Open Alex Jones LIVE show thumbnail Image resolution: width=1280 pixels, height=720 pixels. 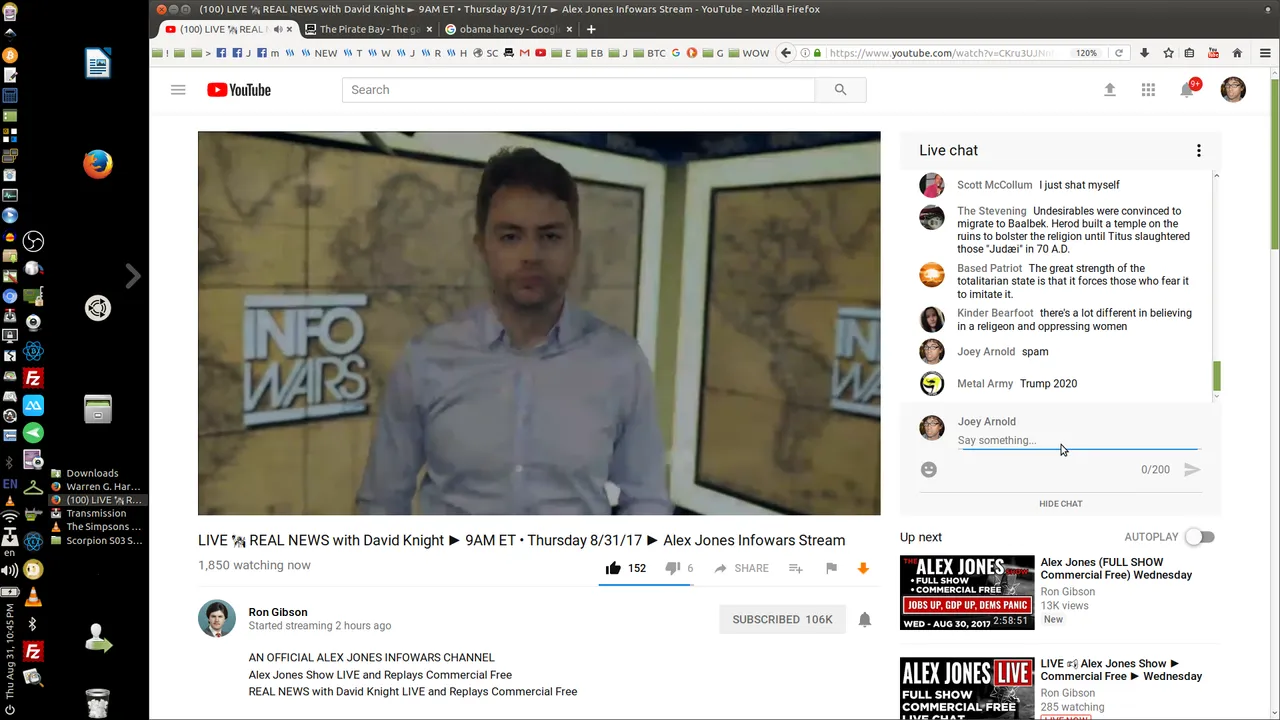pyautogui.click(x=967, y=688)
